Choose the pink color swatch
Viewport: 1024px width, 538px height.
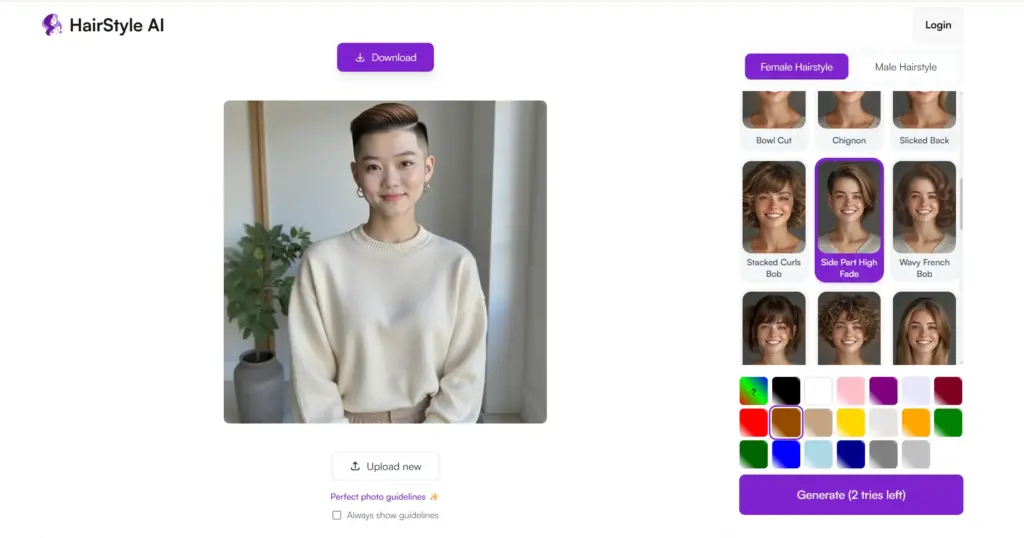[x=851, y=391]
